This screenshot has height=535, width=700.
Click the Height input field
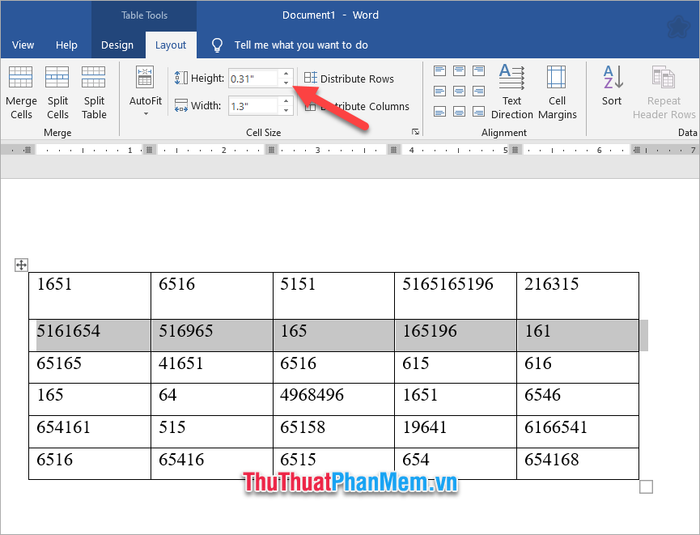(x=252, y=78)
